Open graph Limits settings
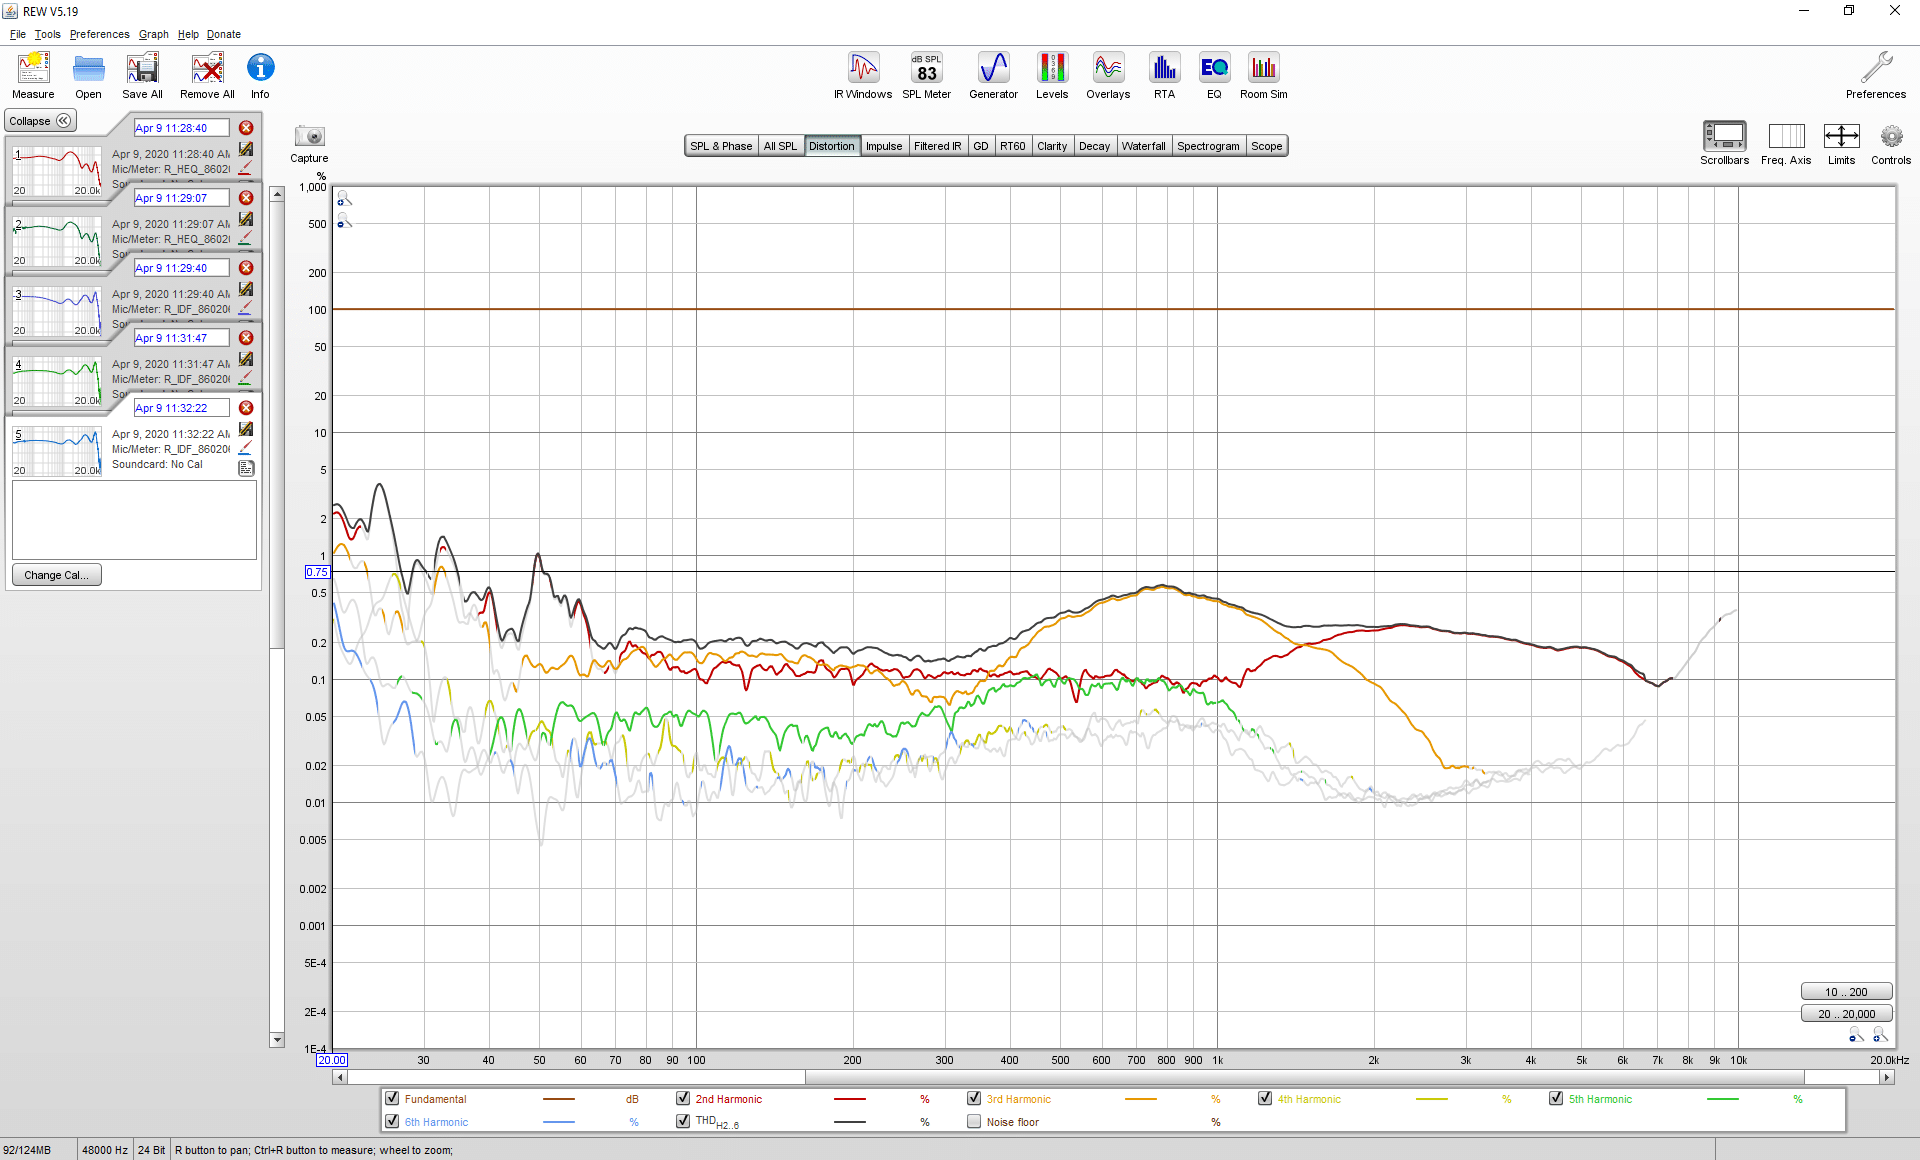1920x1160 pixels. [1841, 143]
